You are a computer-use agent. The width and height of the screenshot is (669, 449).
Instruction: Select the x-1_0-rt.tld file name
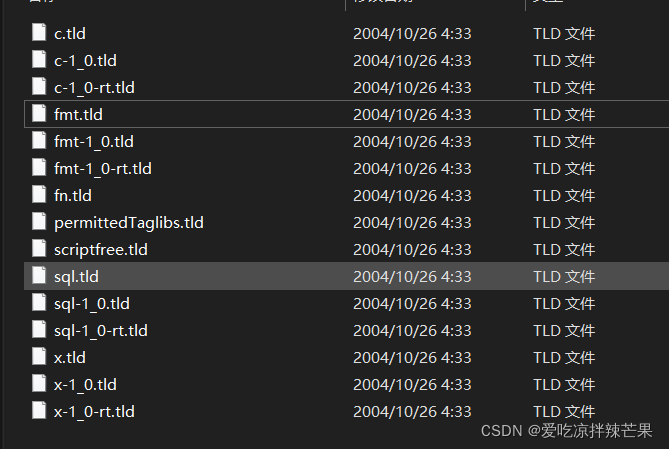coord(94,412)
